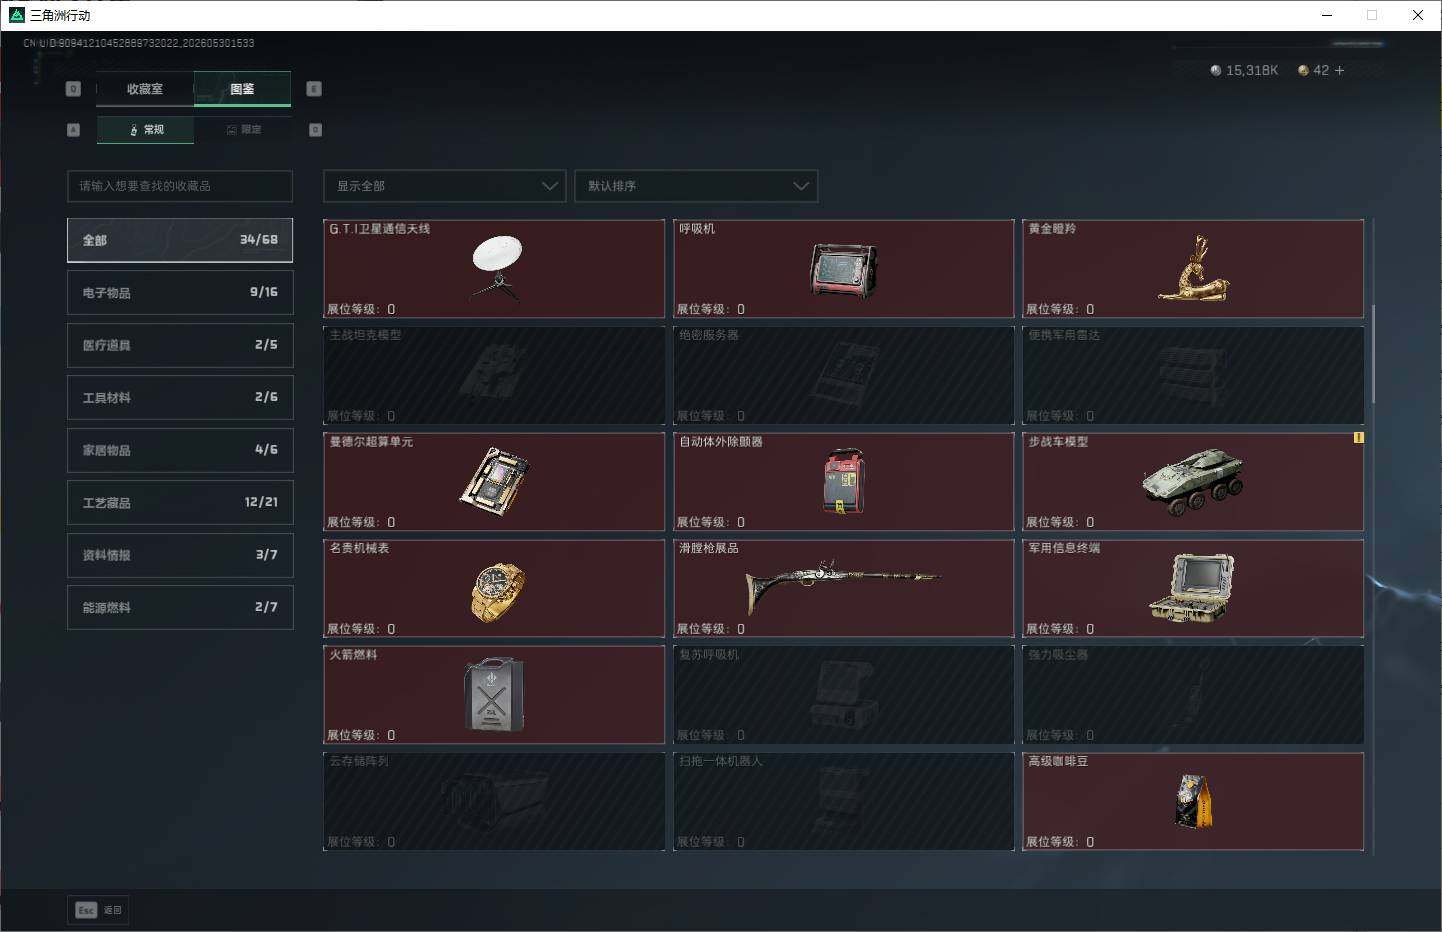Open the 黄金瞪羚 golden gazelle statue card

pos(1194,269)
